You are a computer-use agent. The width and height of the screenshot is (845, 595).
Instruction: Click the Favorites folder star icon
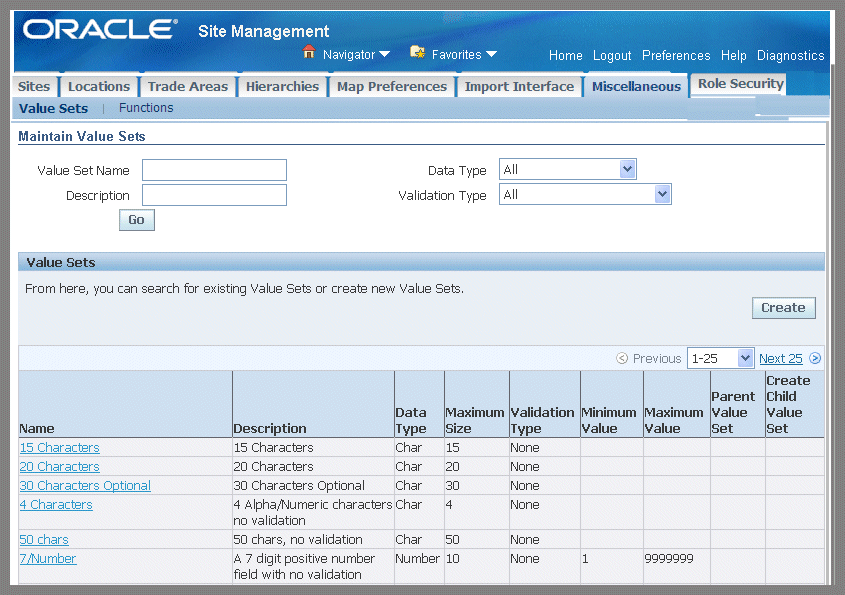417,52
